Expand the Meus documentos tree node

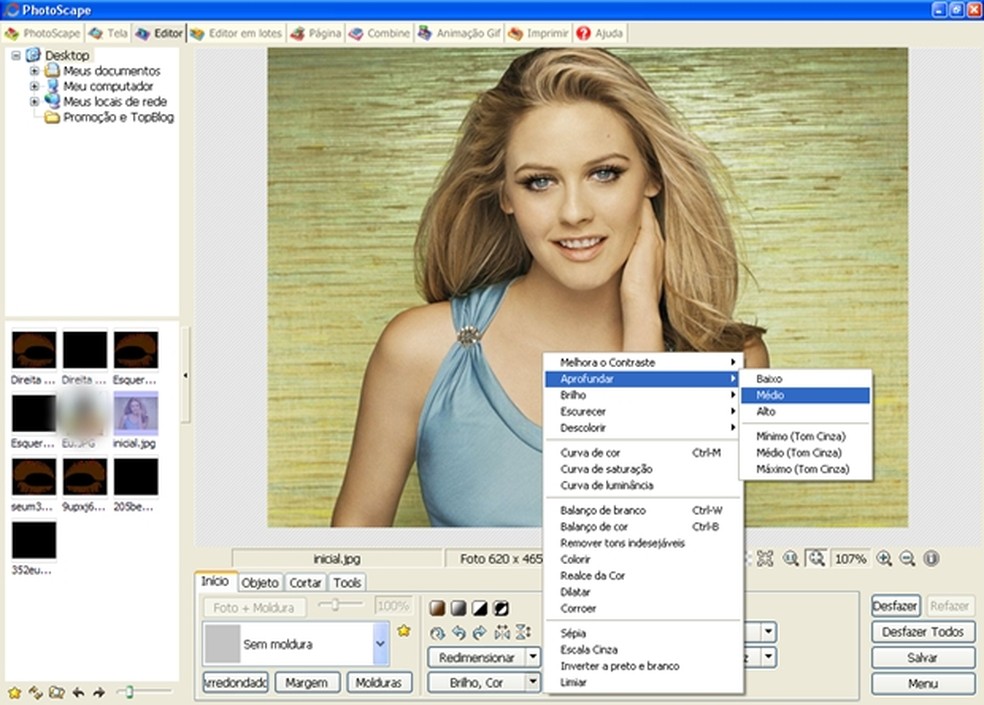35,71
